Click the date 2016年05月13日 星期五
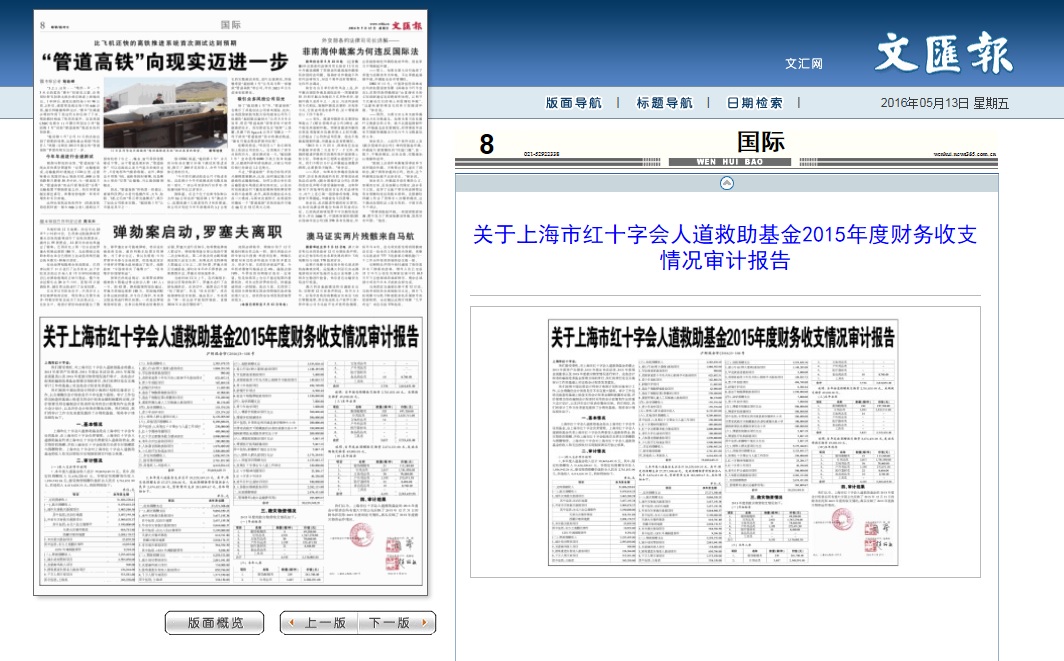 (x=945, y=103)
